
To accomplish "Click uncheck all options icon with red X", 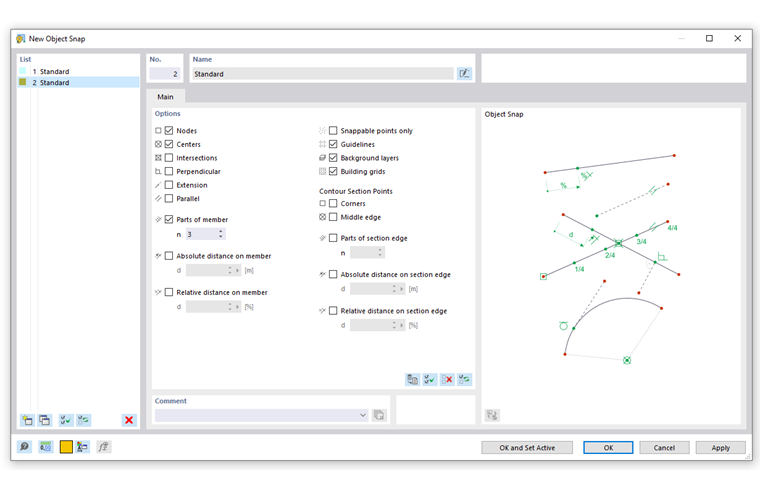I will click(x=447, y=380).
